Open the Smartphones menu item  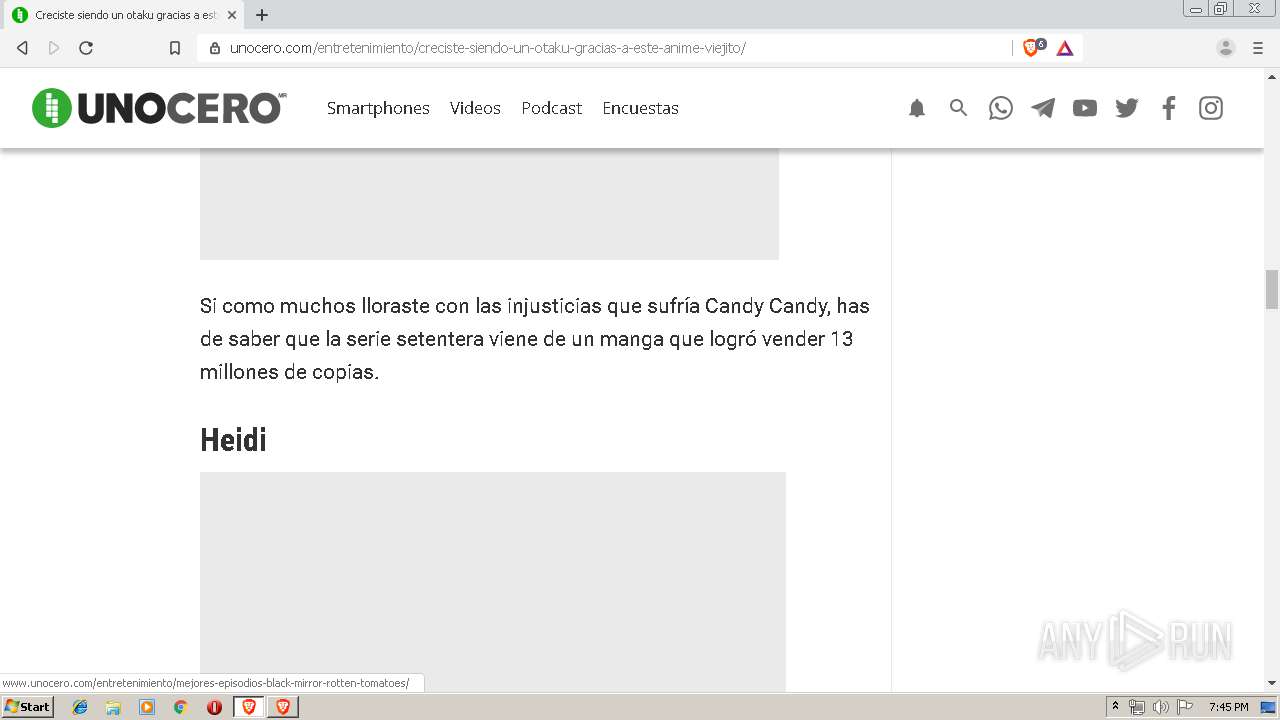378,108
